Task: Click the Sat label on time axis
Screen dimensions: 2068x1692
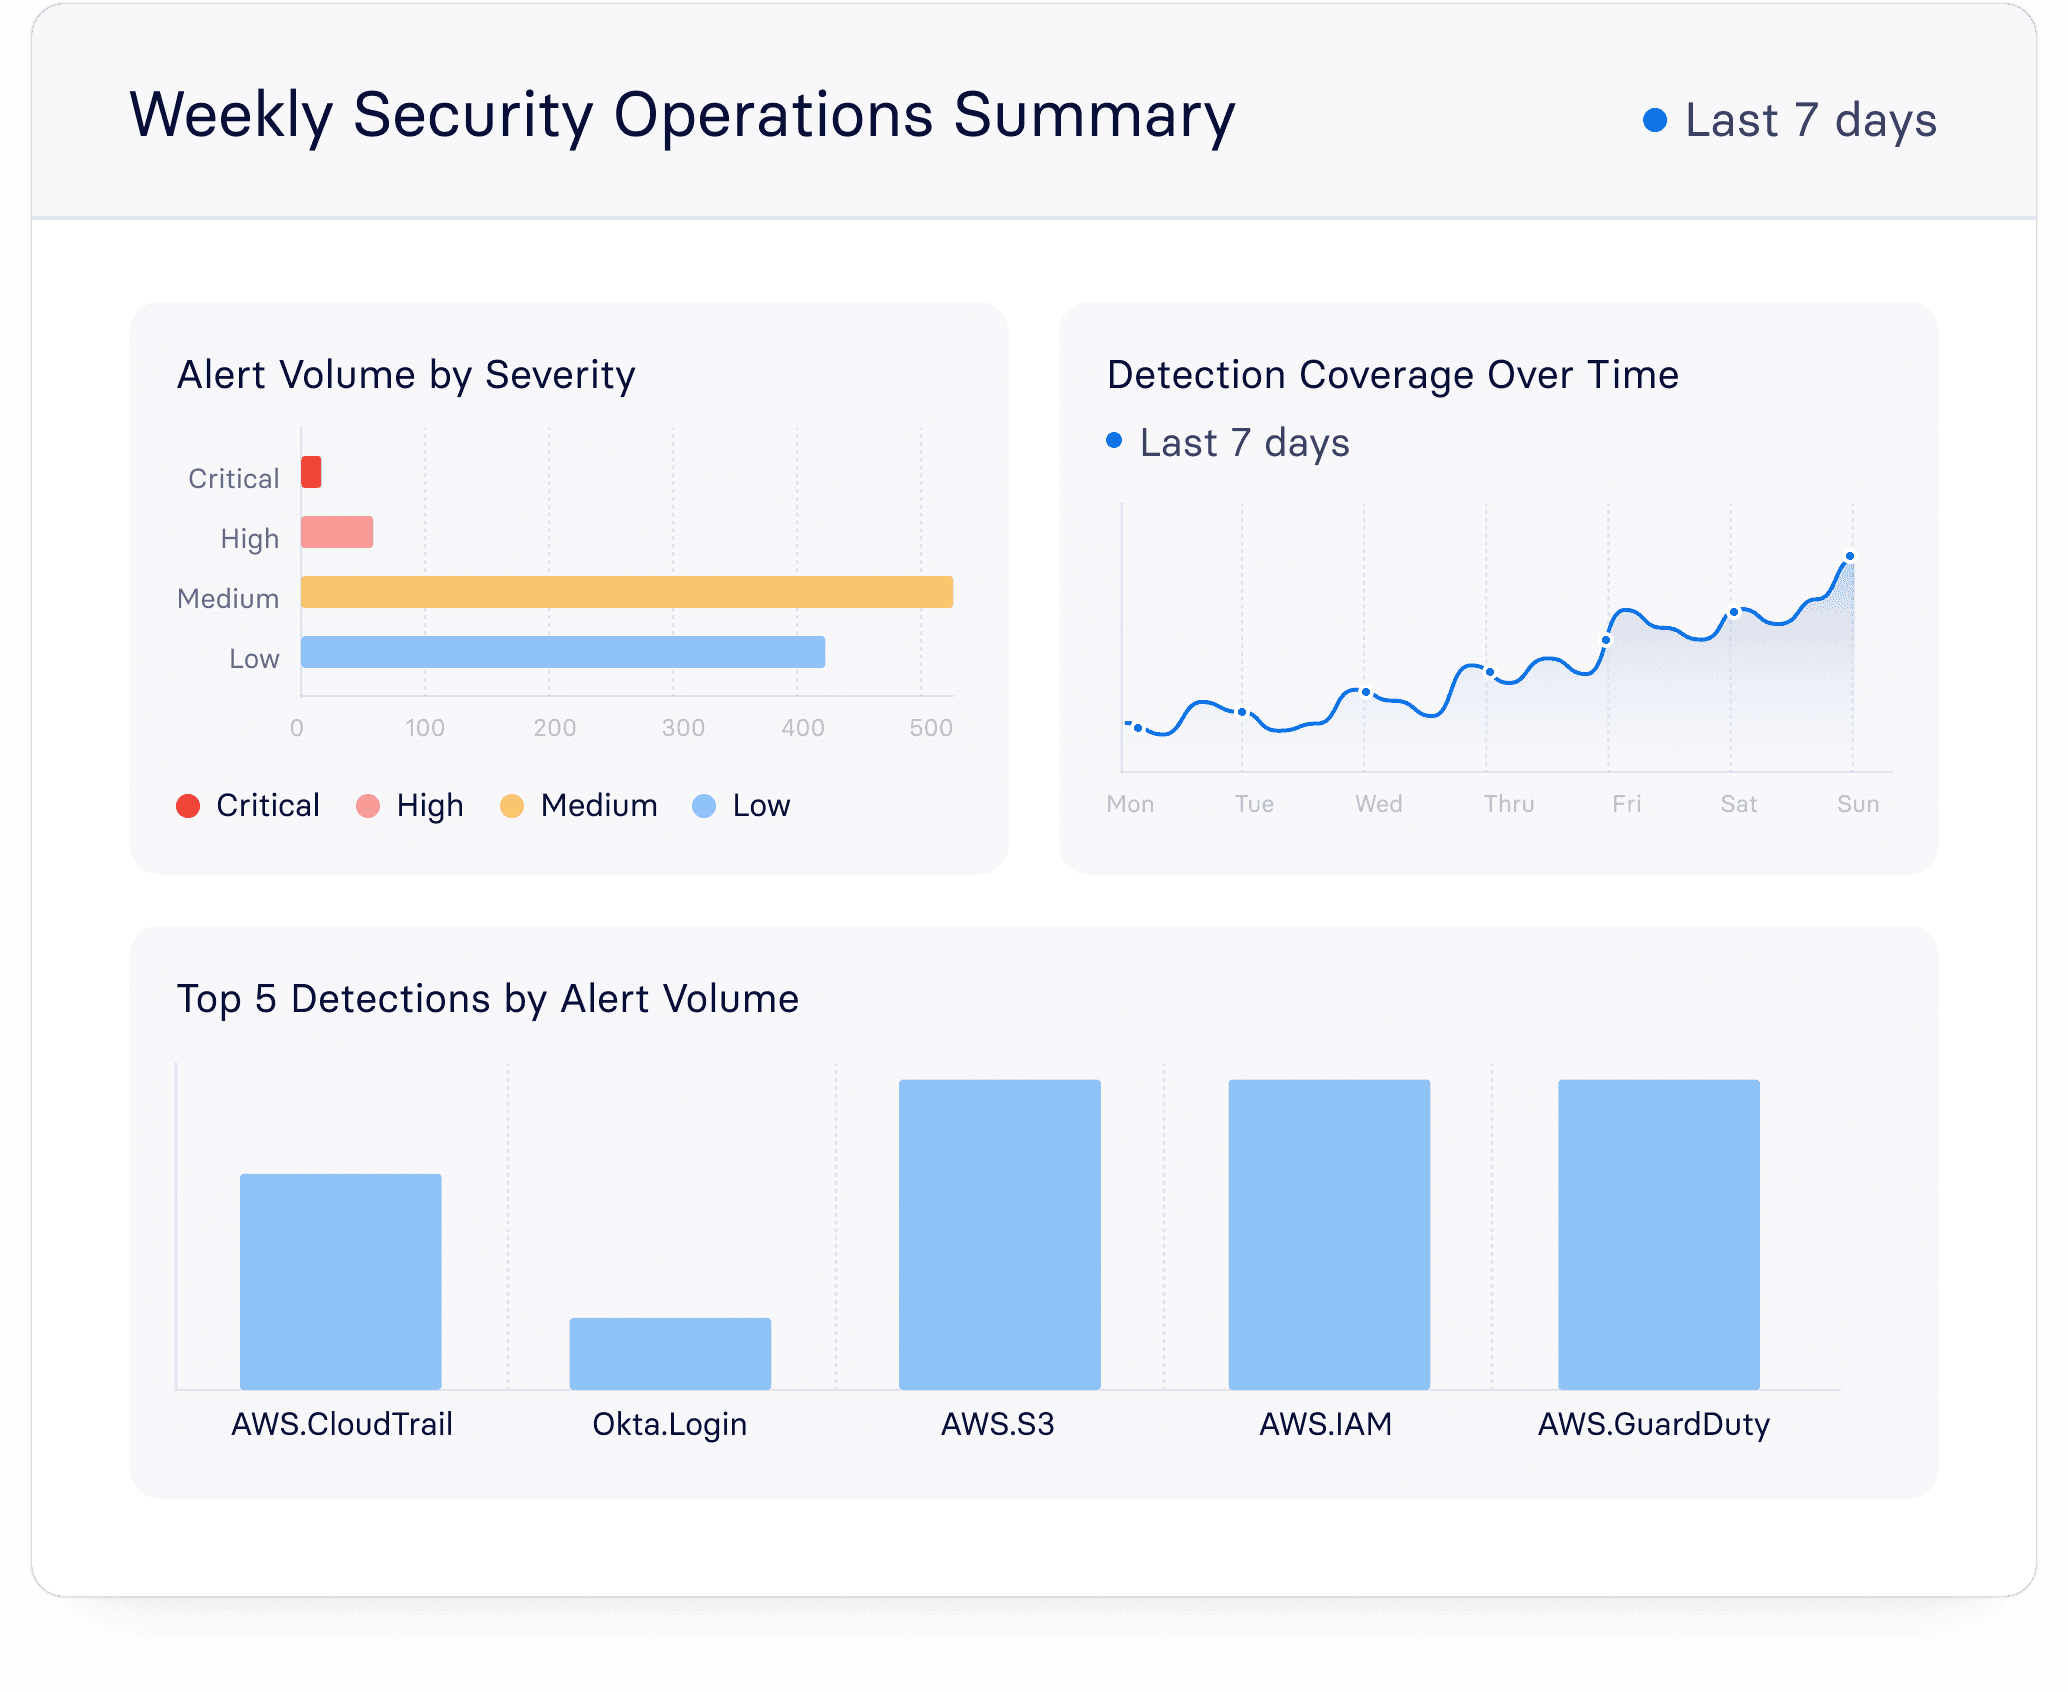Action: tap(1738, 804)
